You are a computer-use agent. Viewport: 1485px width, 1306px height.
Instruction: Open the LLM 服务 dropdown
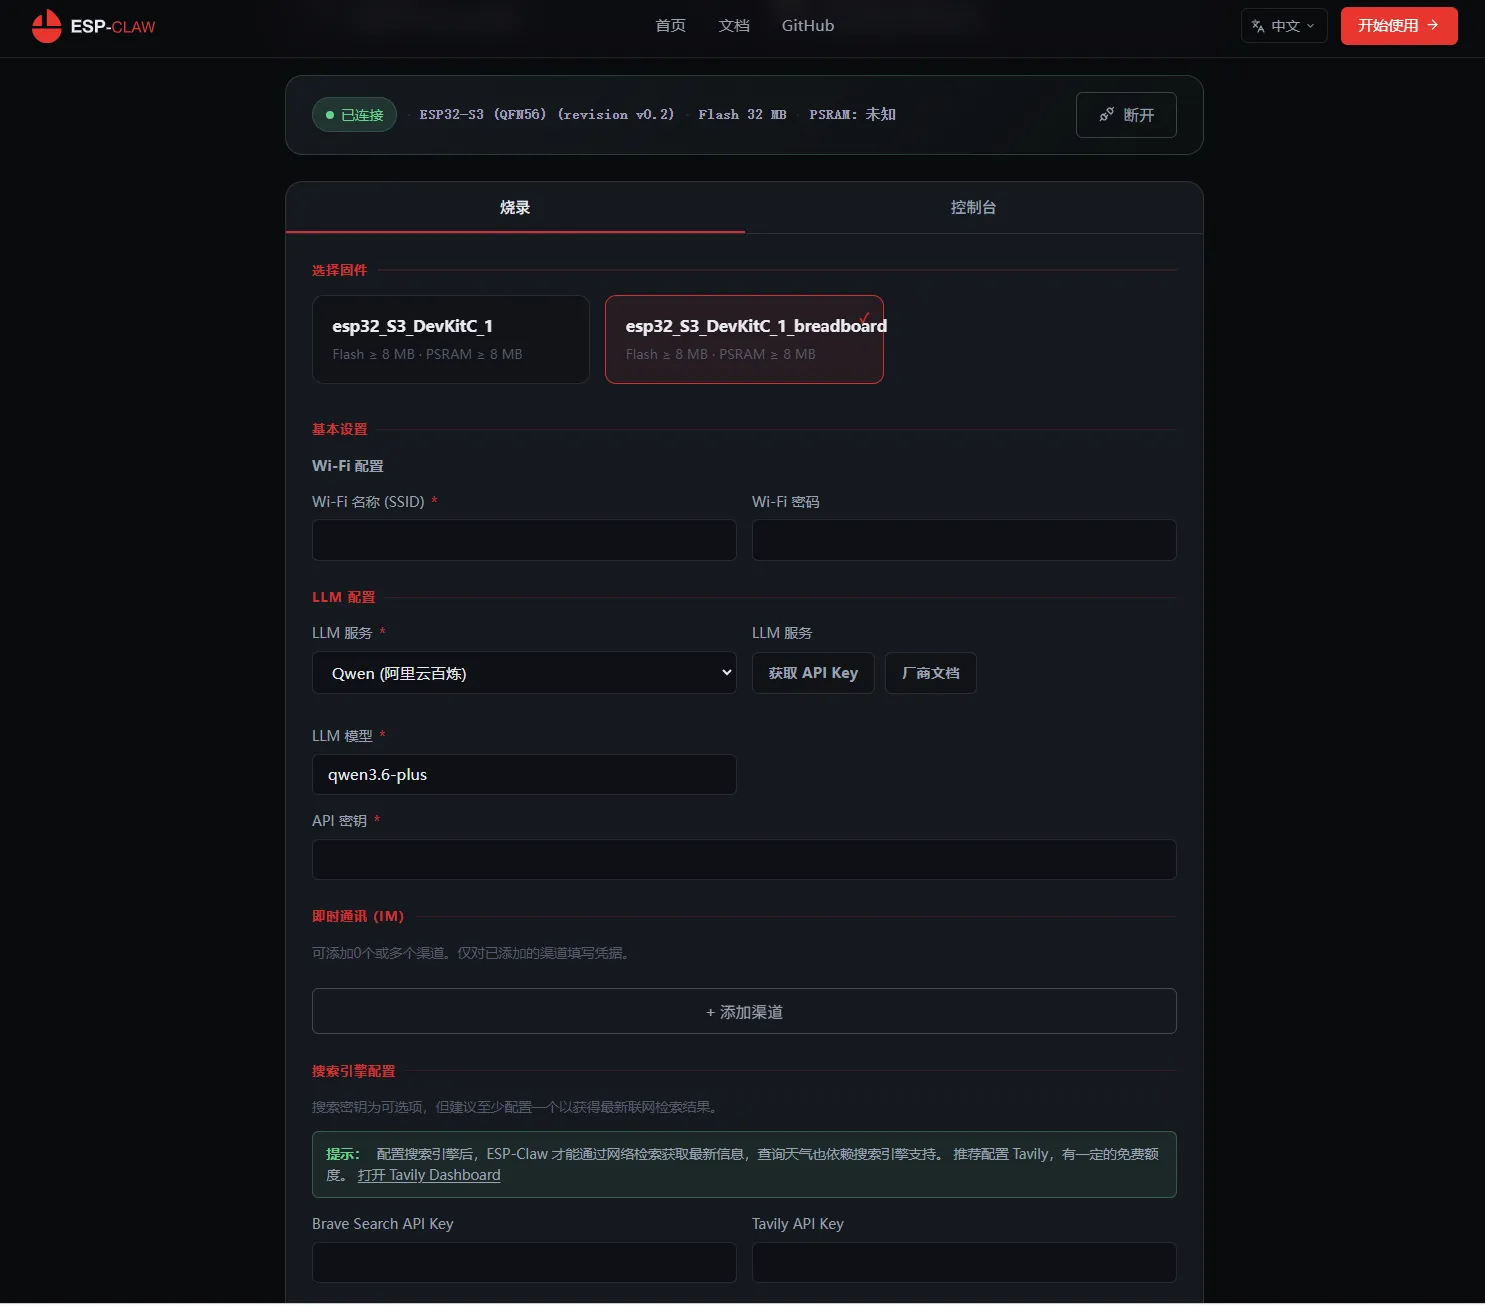pyautogui.click(x=524, y=673)
